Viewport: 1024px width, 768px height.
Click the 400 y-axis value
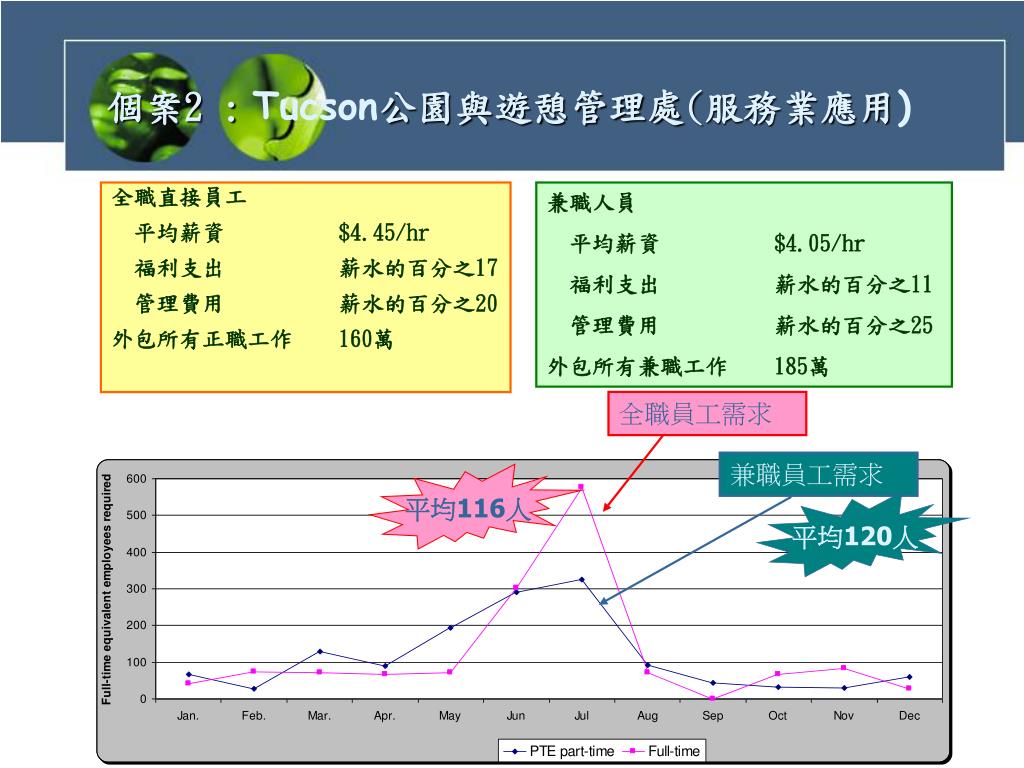[x=136, y=552]
